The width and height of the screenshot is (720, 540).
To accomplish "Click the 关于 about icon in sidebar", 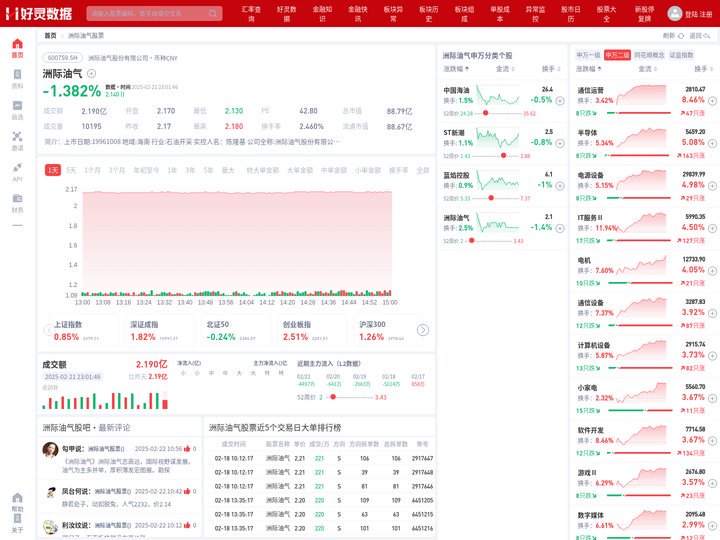I will (17, 518).
